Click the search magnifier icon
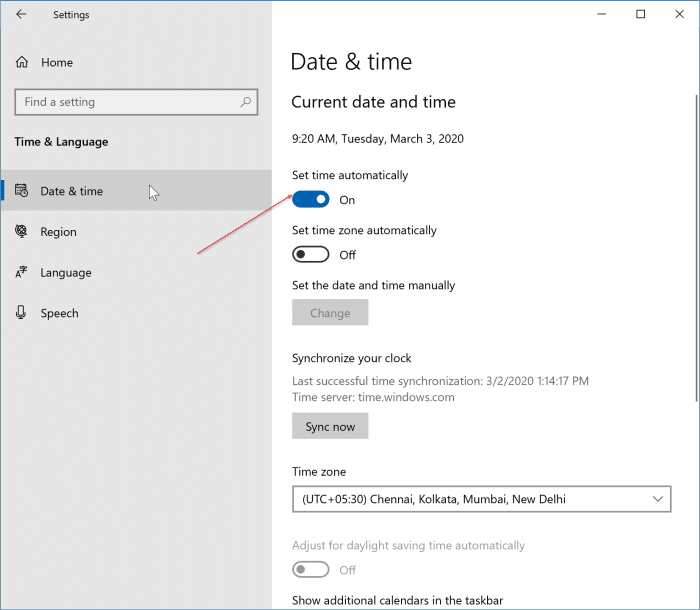Viewport: 700px width, 610px height. click(x=246, y=102)
